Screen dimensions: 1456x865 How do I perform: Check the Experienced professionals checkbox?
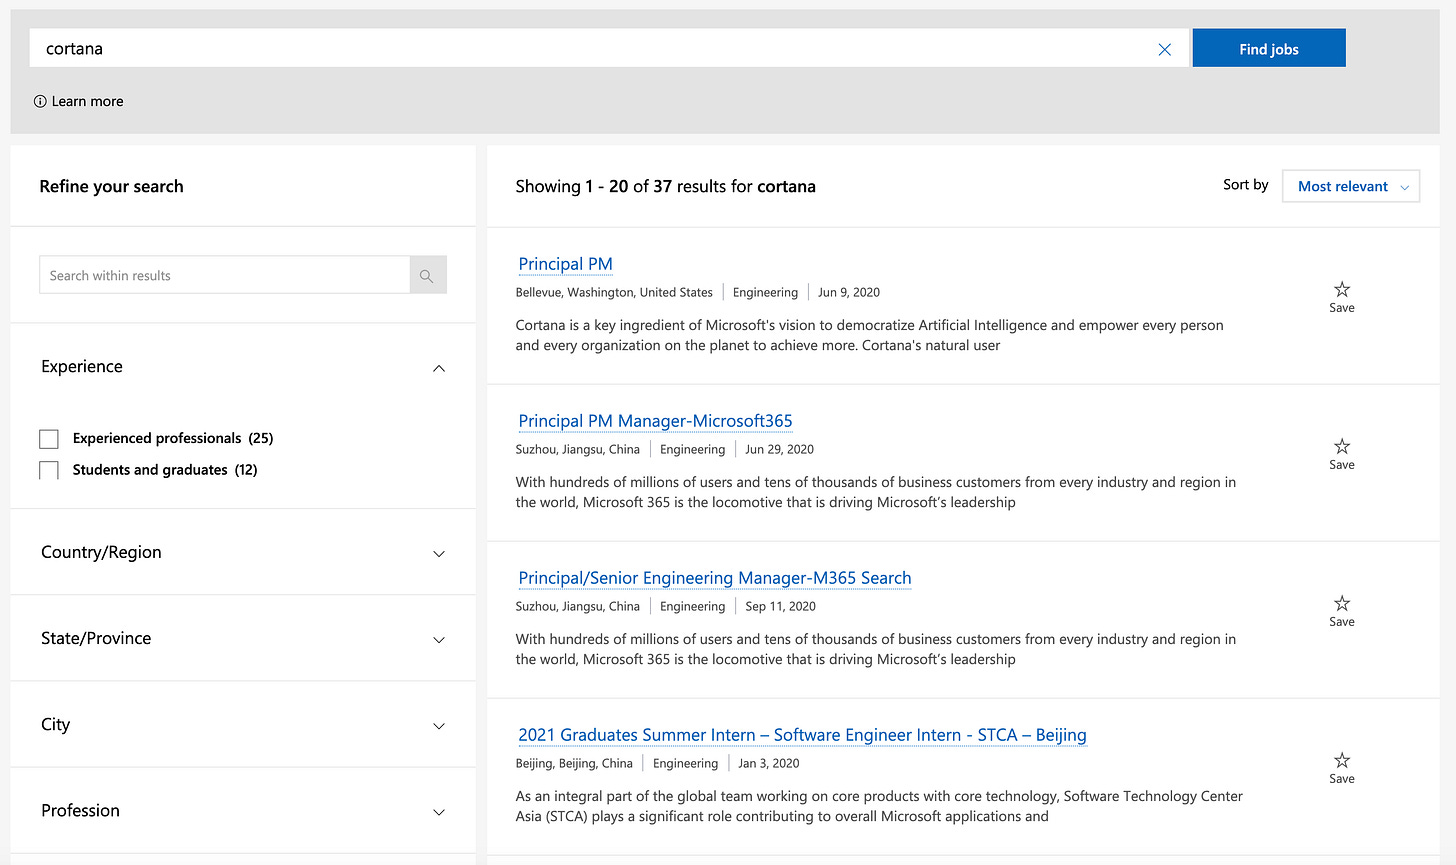point(49,439)
